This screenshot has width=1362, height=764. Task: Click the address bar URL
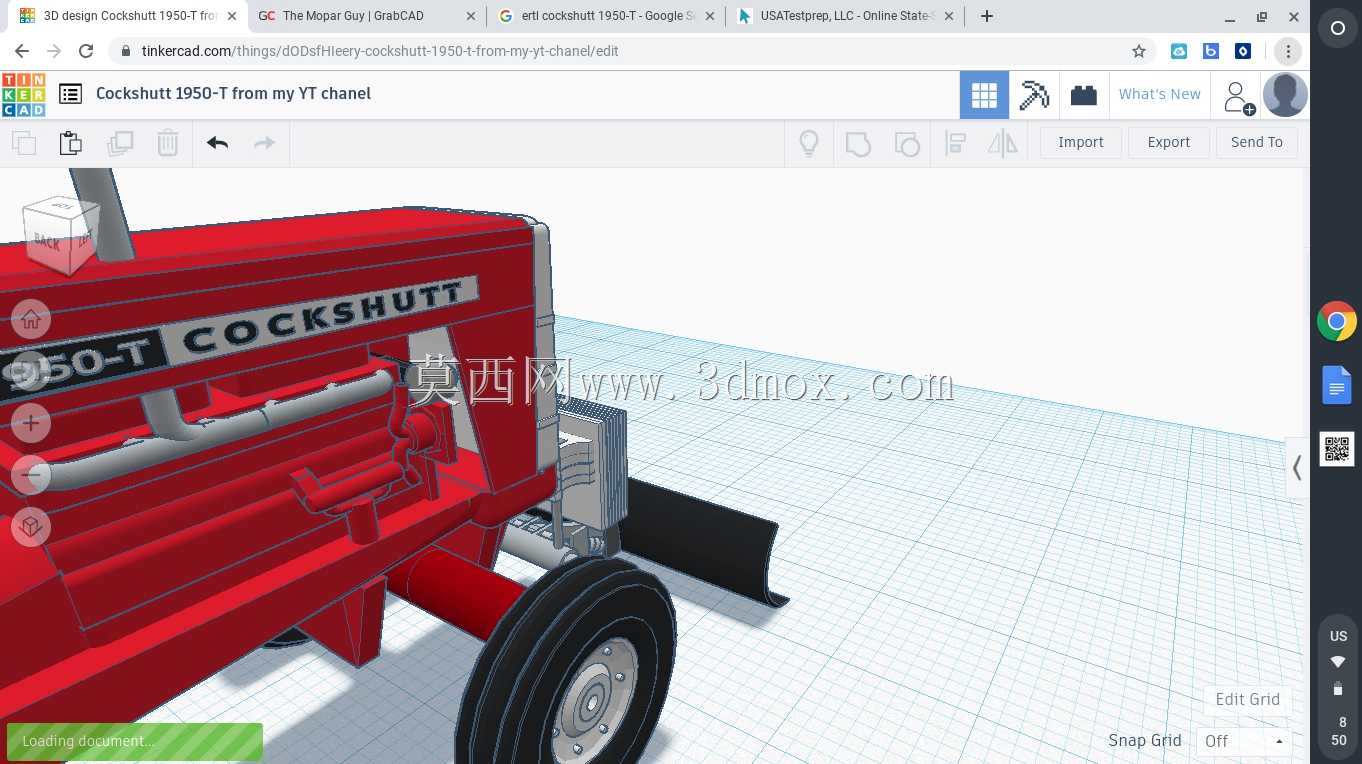[x=380, y=51]
